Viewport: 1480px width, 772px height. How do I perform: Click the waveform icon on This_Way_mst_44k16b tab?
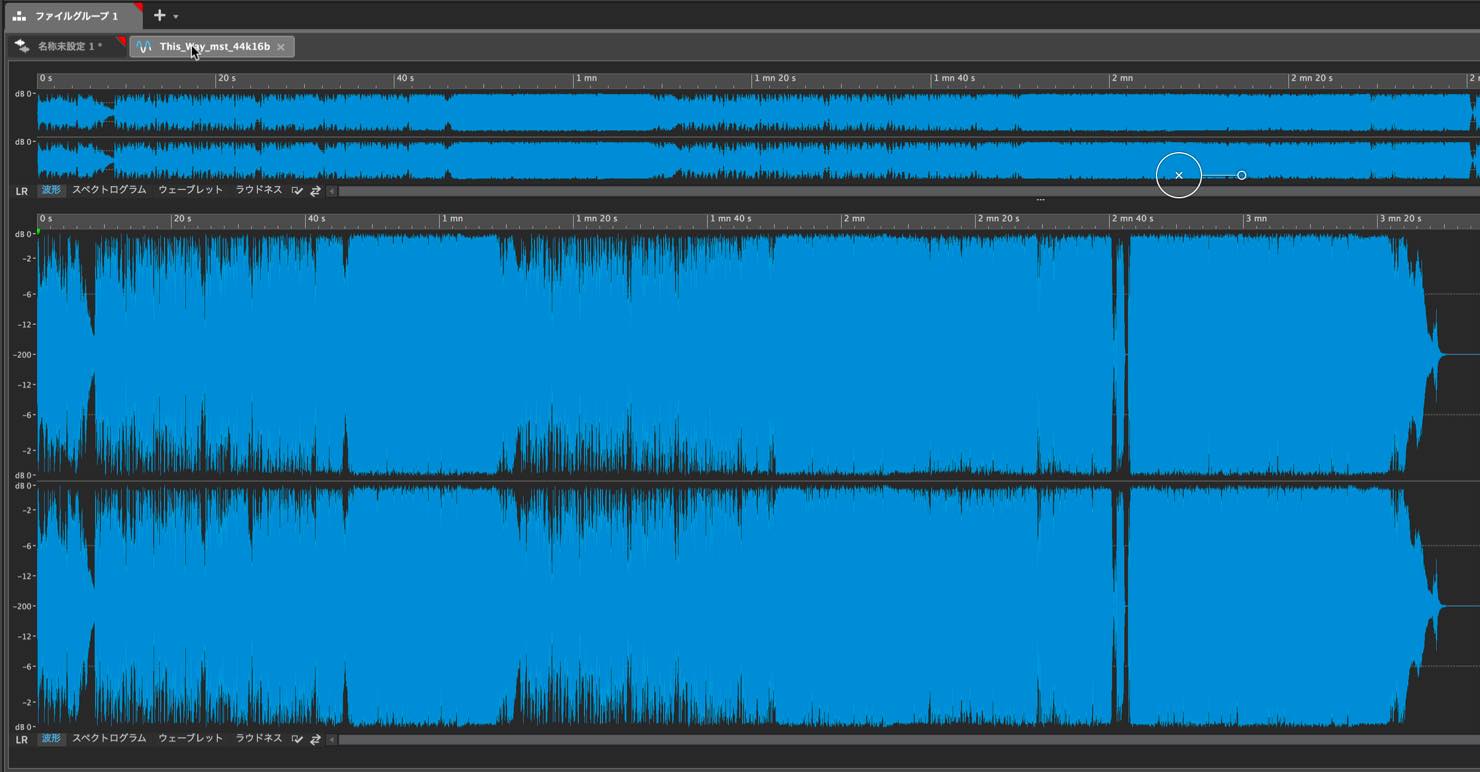coord(145,47)
